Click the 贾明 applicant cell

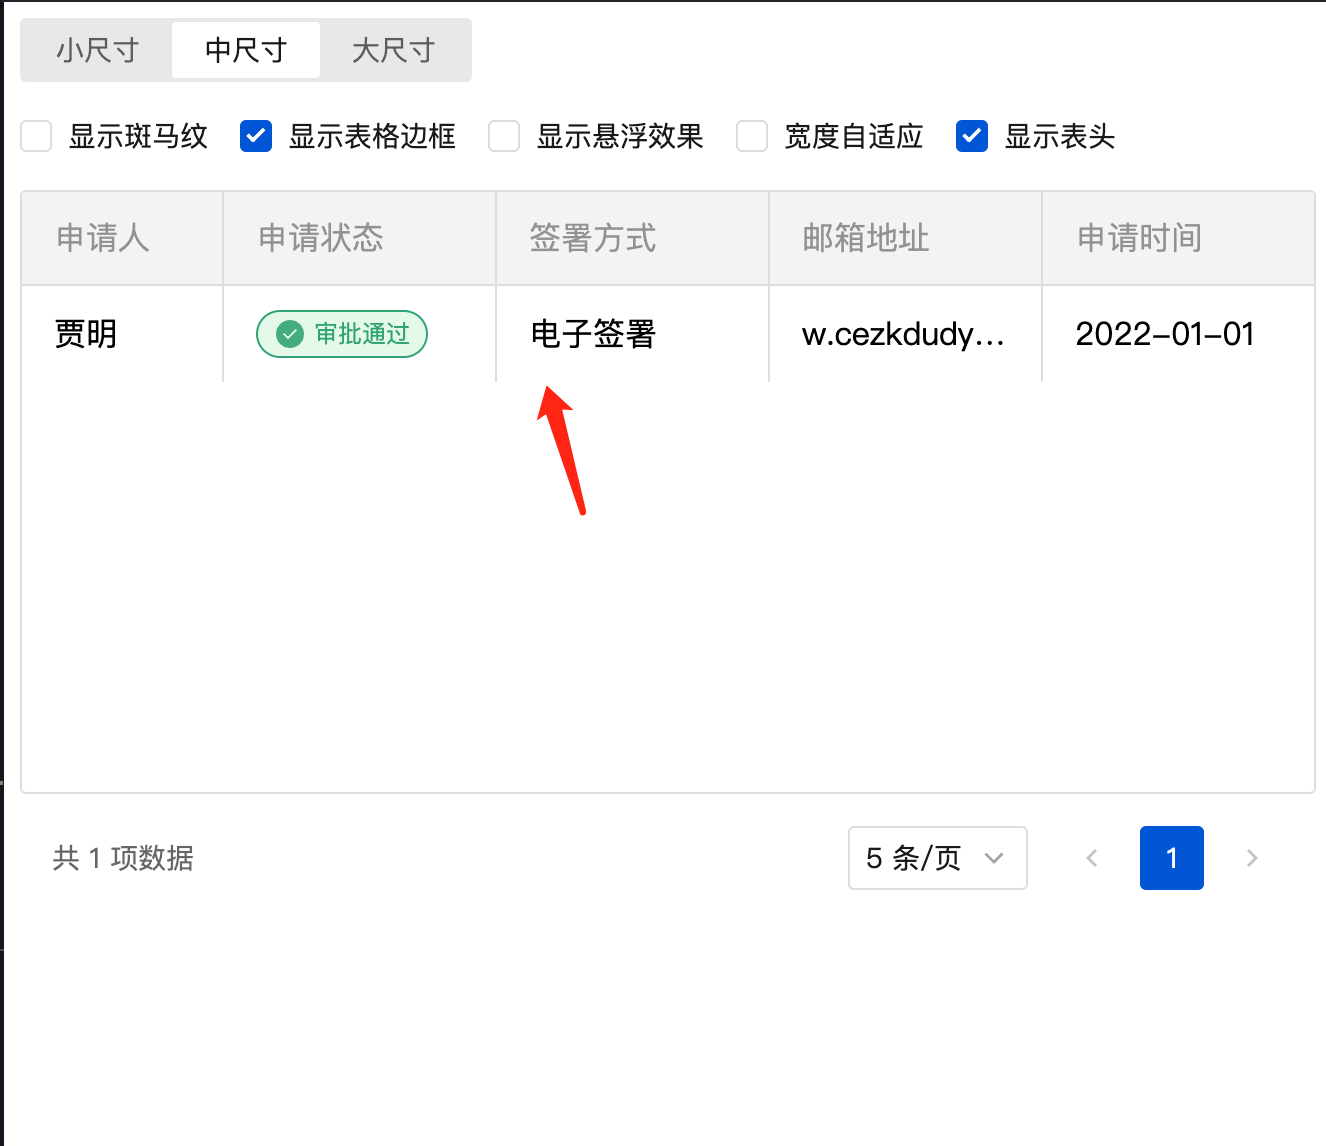84,334
